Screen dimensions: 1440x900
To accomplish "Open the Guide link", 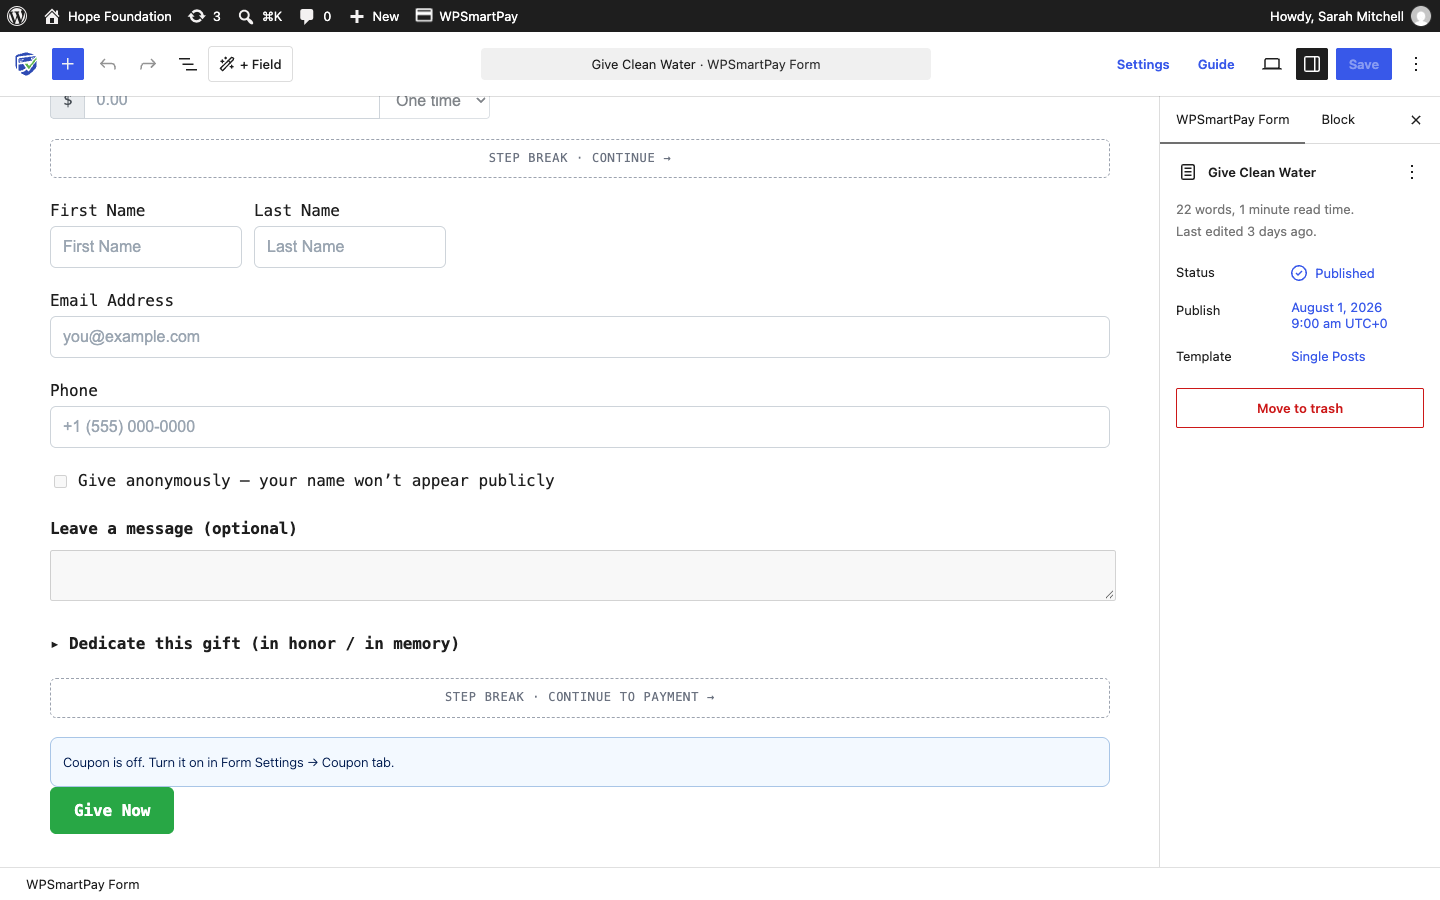I will [x=1216, y=64].
